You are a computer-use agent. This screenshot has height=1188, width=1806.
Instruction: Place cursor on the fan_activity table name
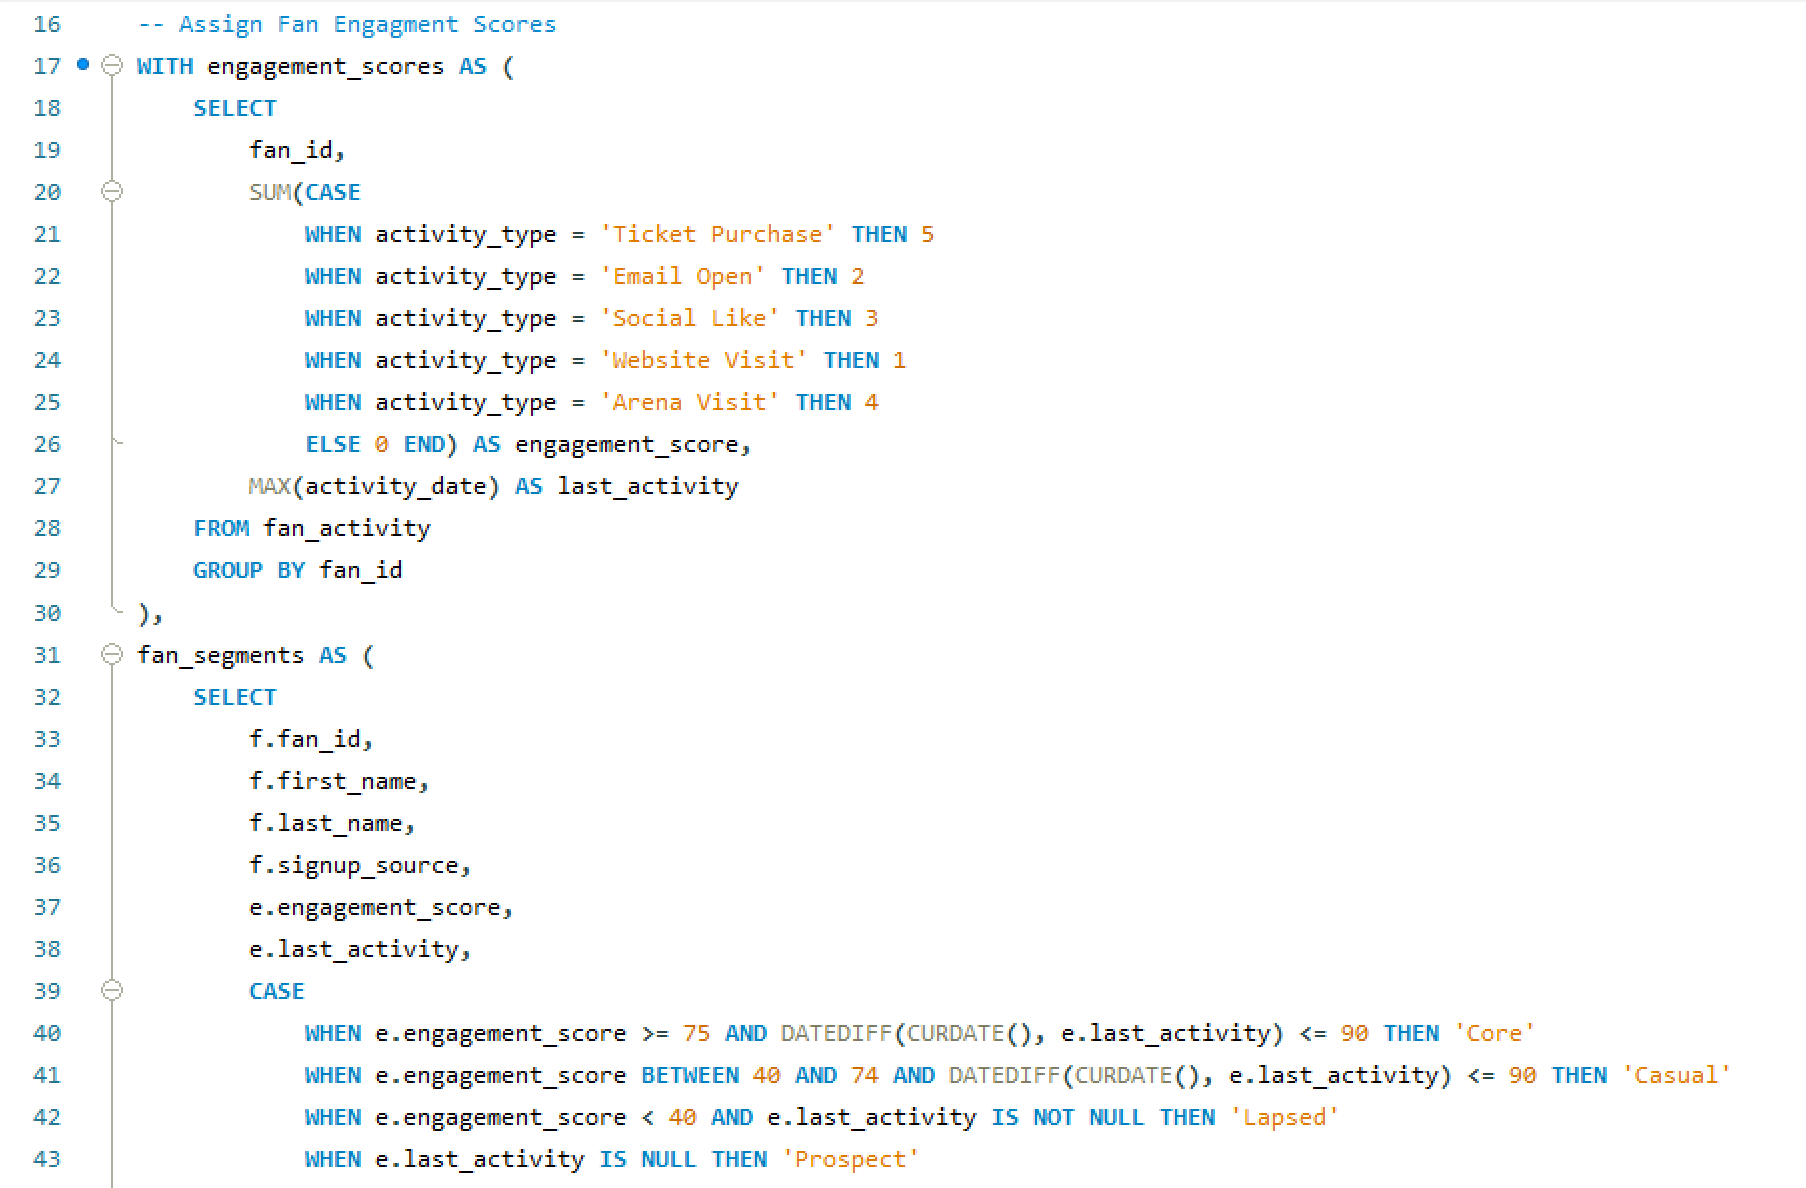point(346,527)
